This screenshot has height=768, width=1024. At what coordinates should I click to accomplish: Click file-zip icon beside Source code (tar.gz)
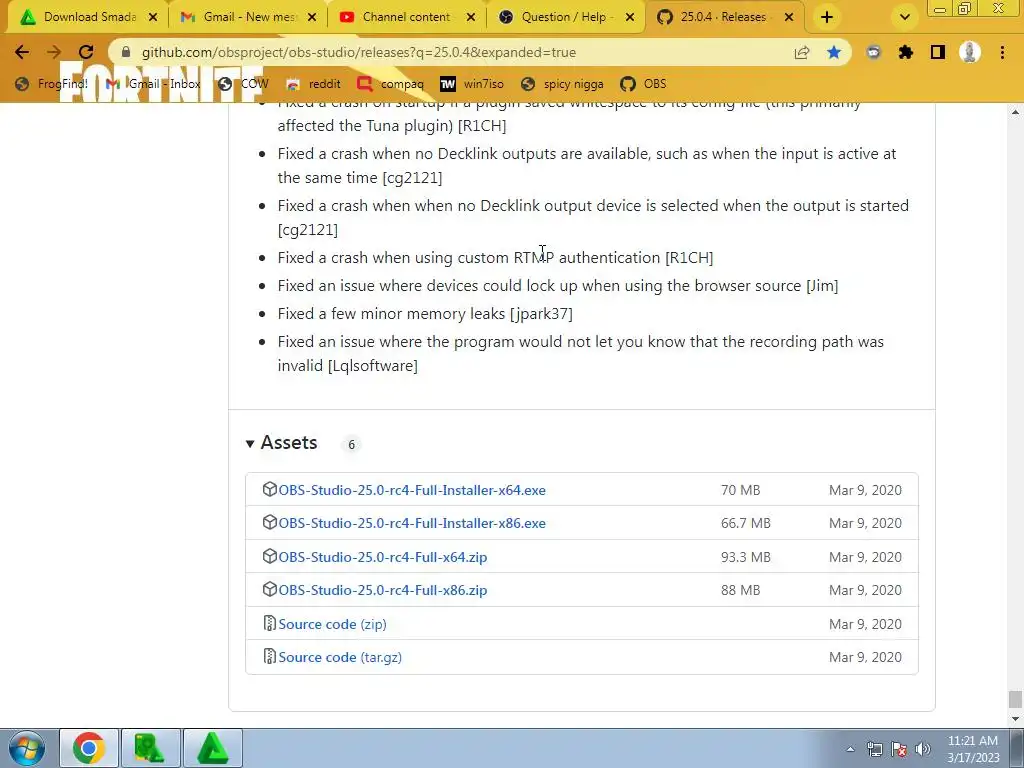click(x=269, y=656)
